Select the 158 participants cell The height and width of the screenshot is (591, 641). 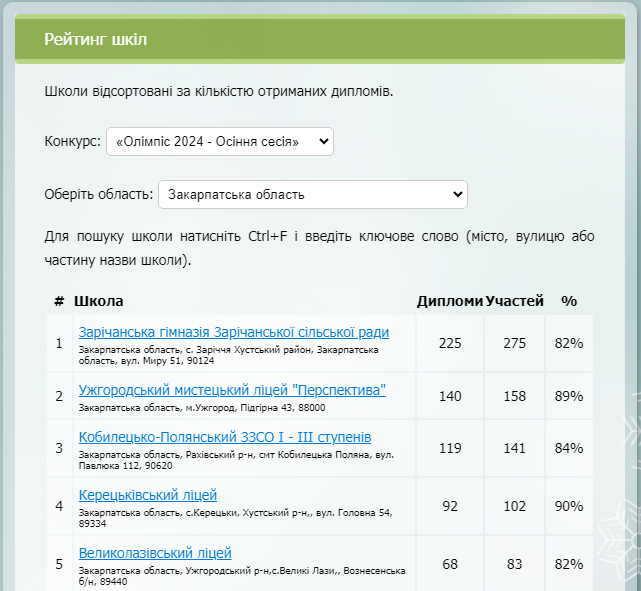[x=514, y=396]
